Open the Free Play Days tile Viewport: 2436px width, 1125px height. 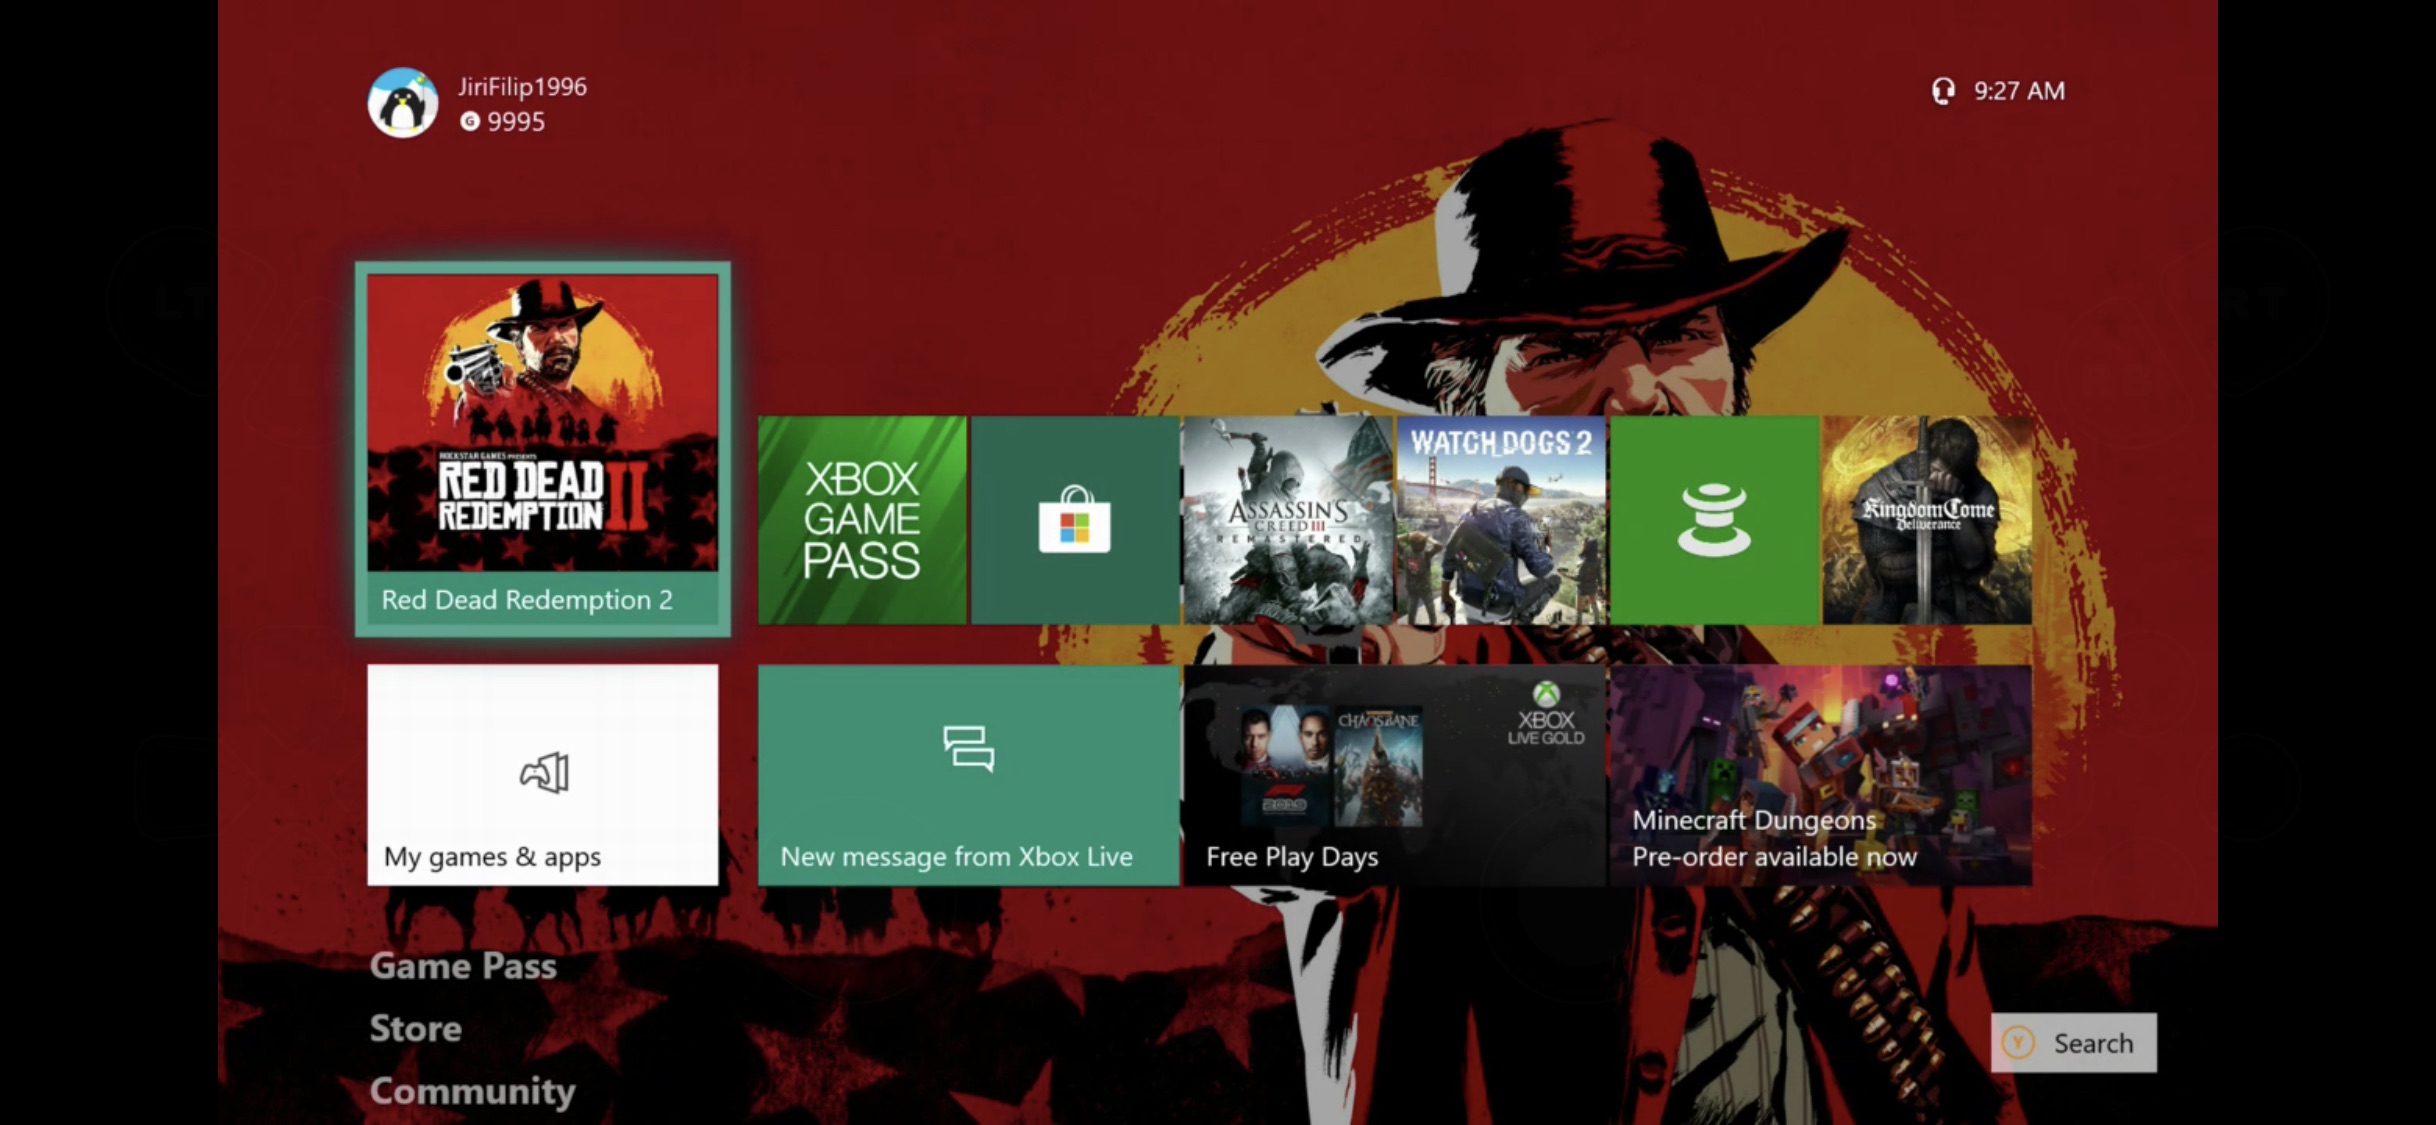pyautogui.click(x=1394, y=775)
